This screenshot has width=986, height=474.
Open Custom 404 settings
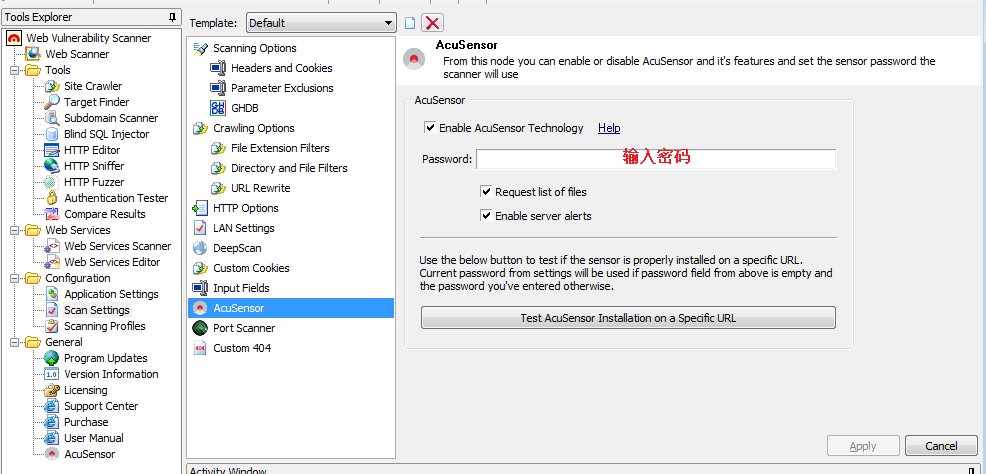242,348
